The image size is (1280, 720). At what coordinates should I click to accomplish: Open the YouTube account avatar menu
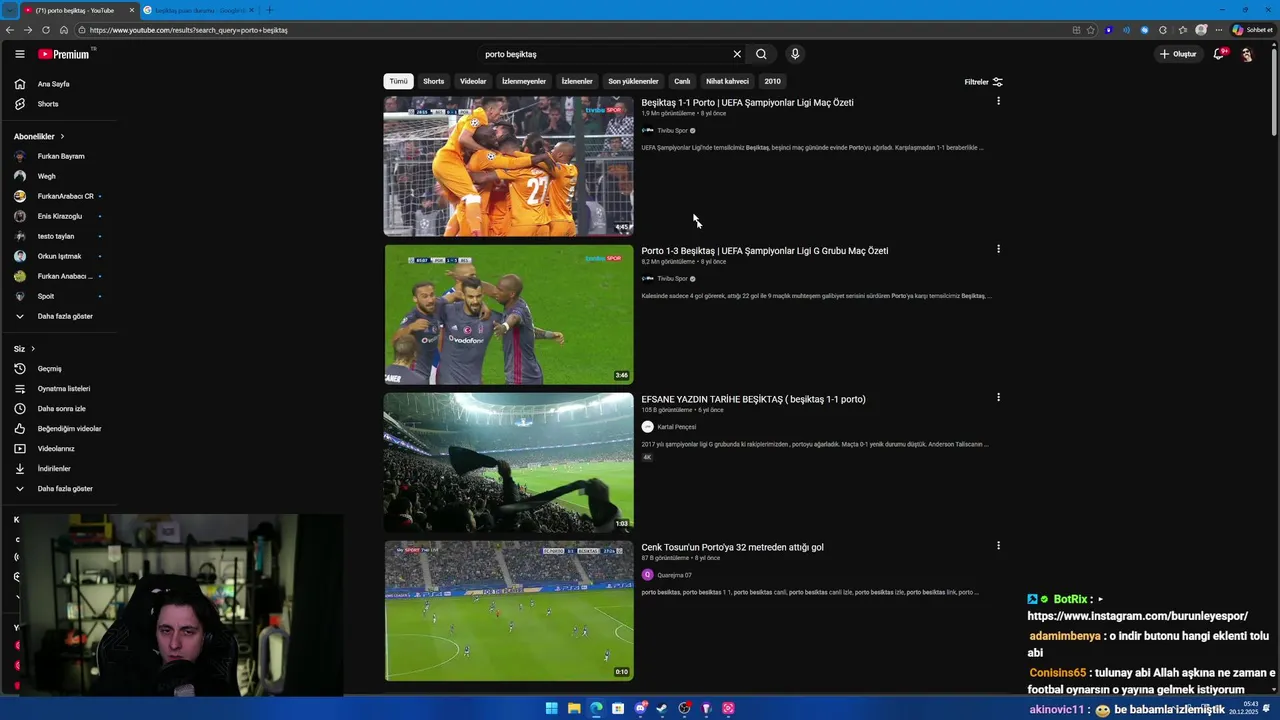click(1246, 54)
